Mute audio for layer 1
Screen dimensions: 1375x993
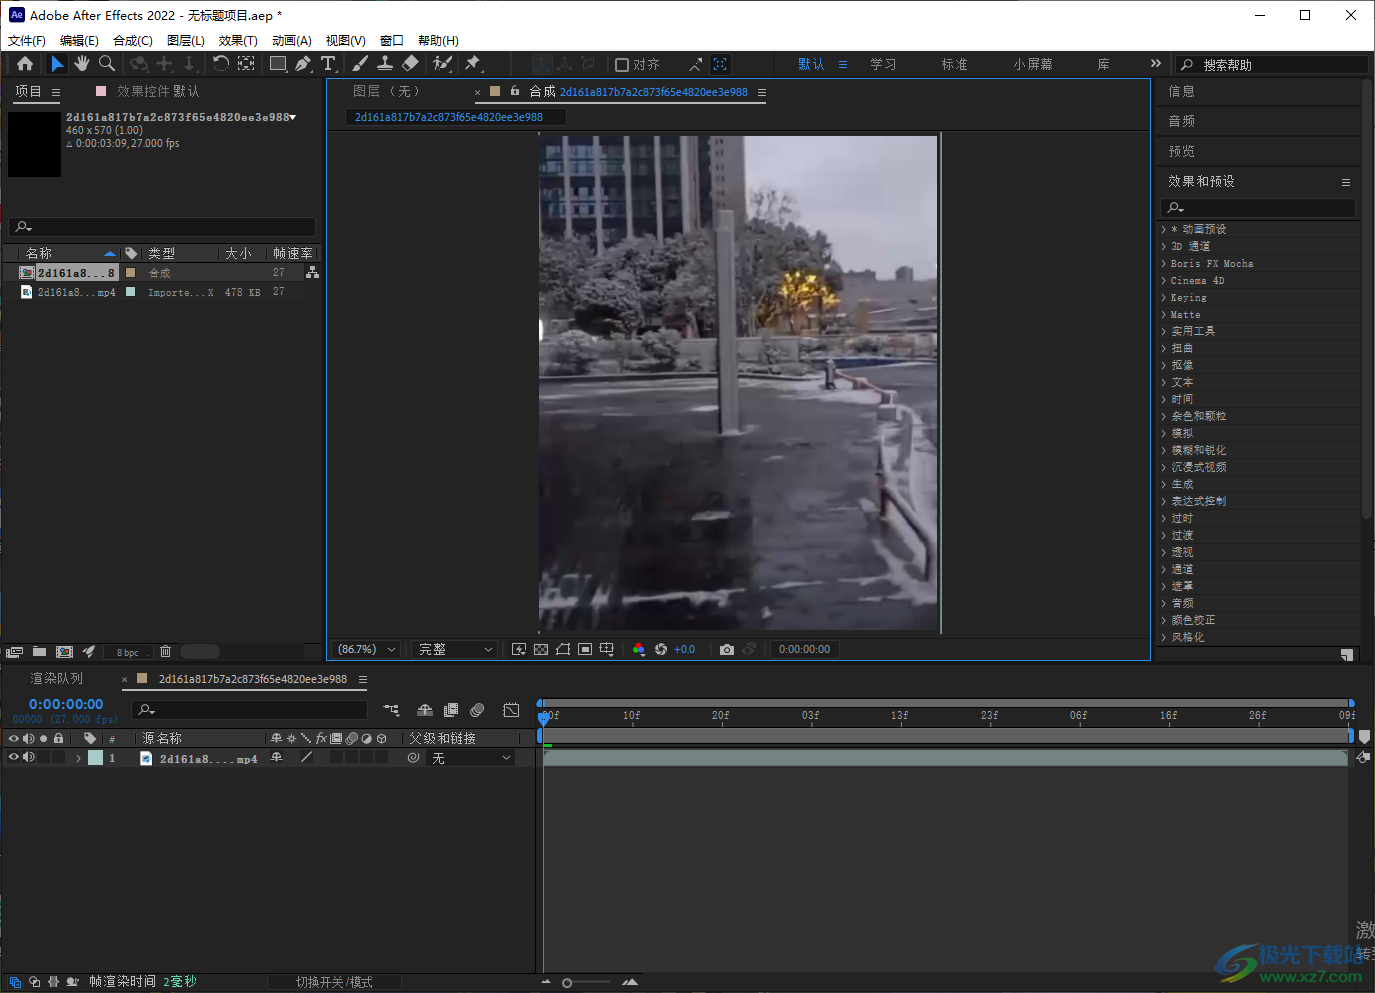point(29,757)
